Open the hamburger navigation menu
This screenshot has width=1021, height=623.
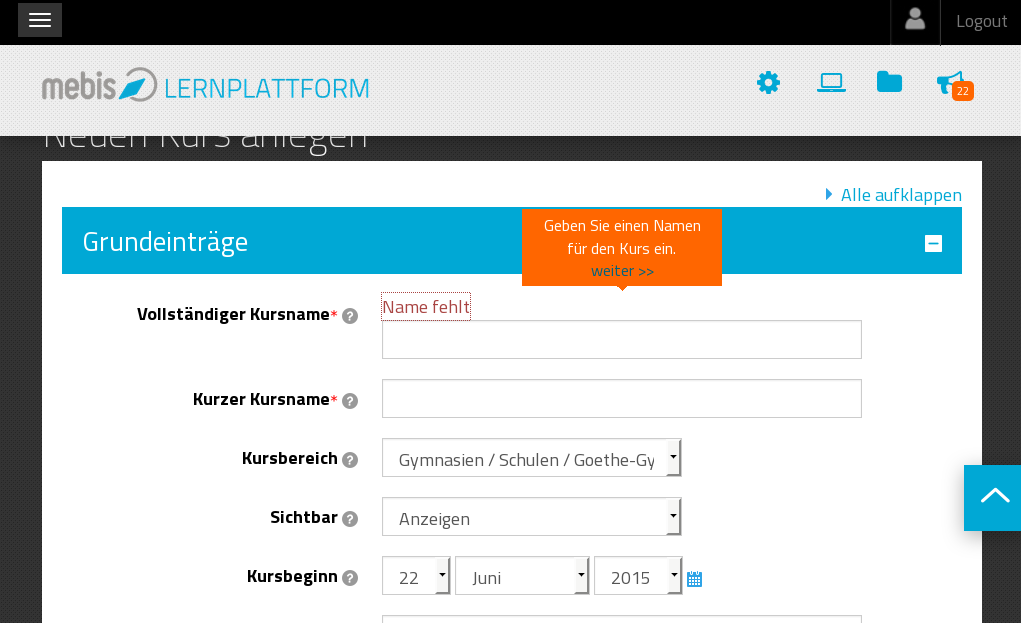(x=40, y=20)
